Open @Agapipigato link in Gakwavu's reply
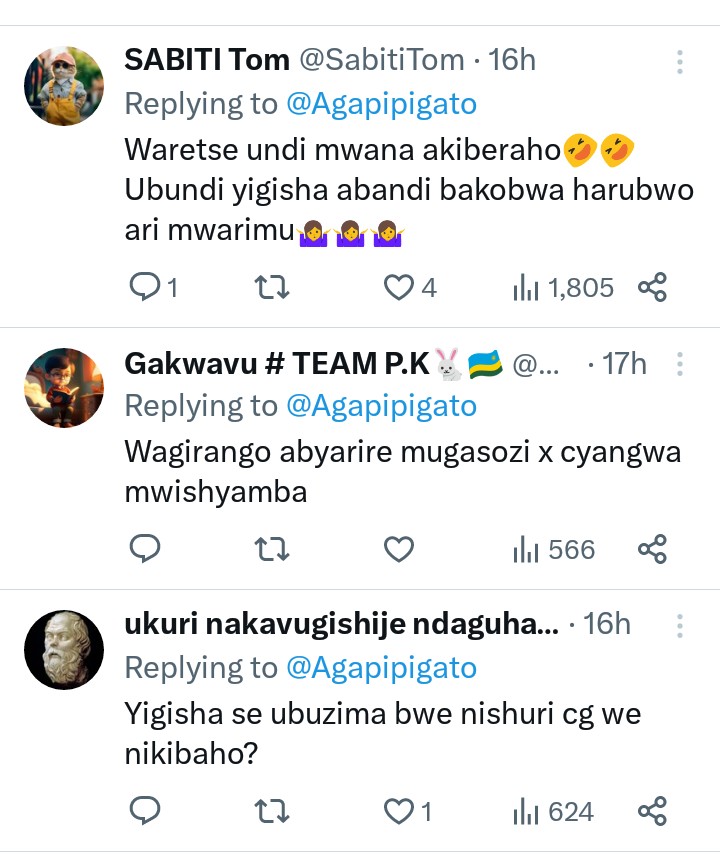720x866 pixels. [381, 406]
